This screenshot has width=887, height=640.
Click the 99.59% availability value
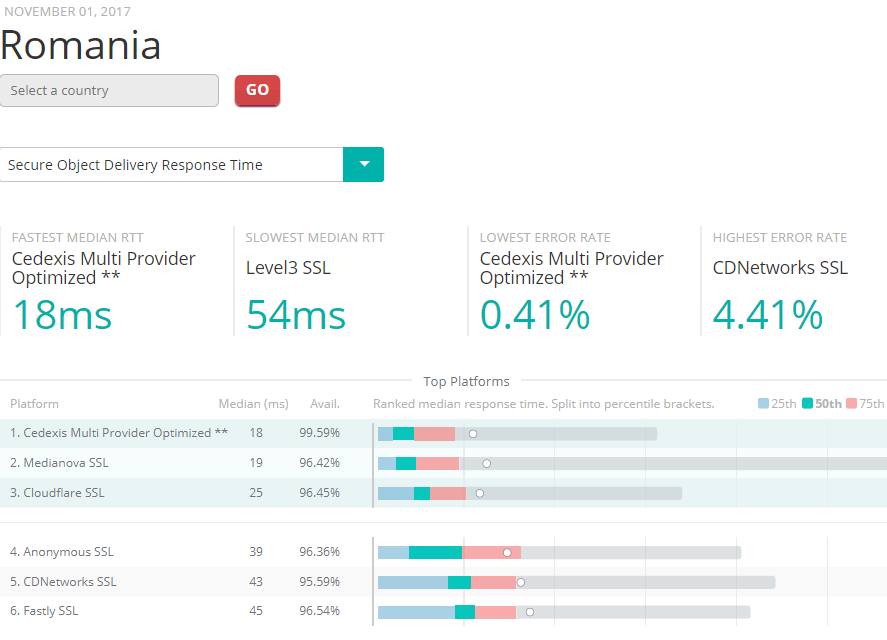point(320,433)
